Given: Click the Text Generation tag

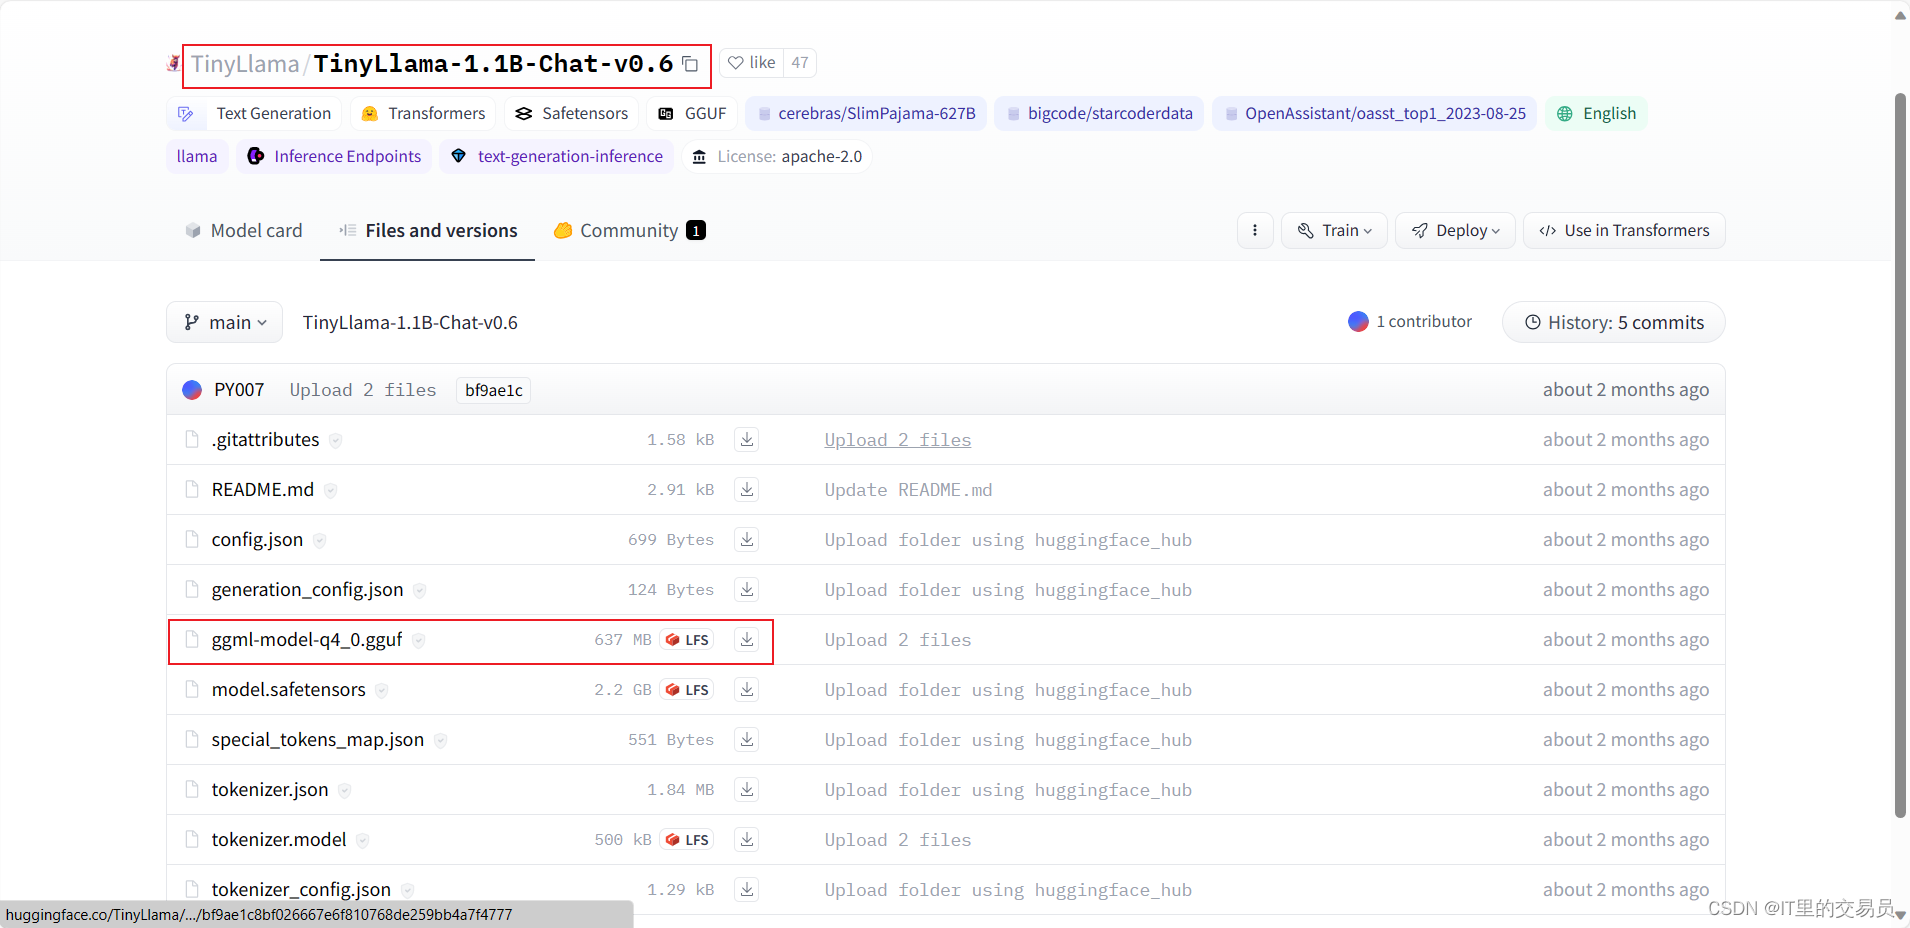Looking at the screenshot, I should click(x=254, y=113).
